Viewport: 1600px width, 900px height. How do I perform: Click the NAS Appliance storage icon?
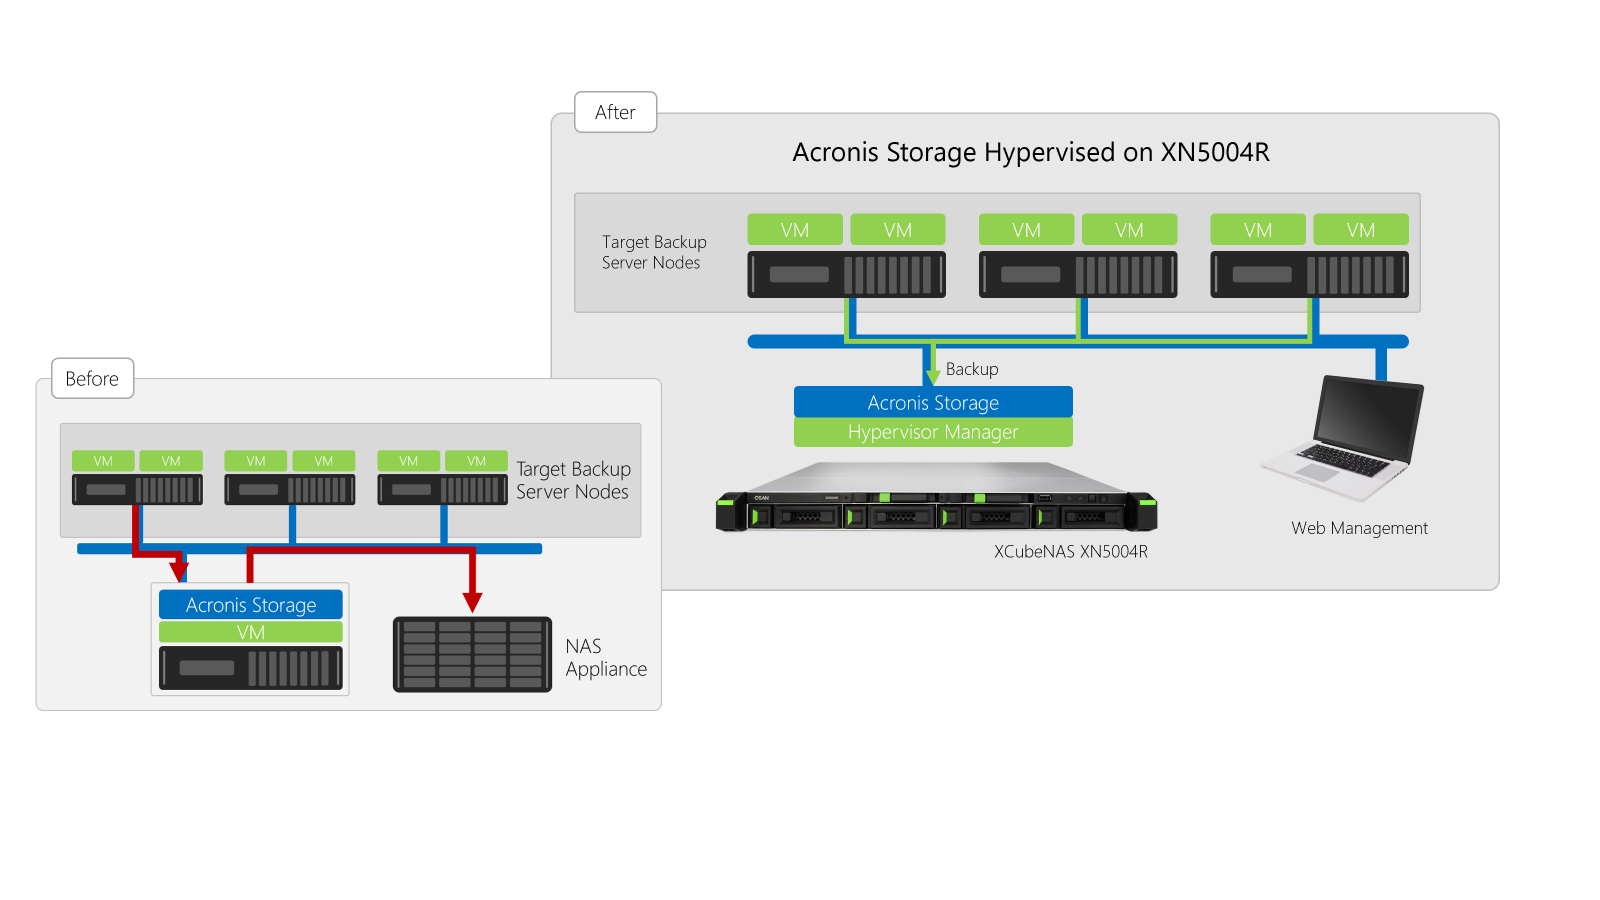pos(472,654)
